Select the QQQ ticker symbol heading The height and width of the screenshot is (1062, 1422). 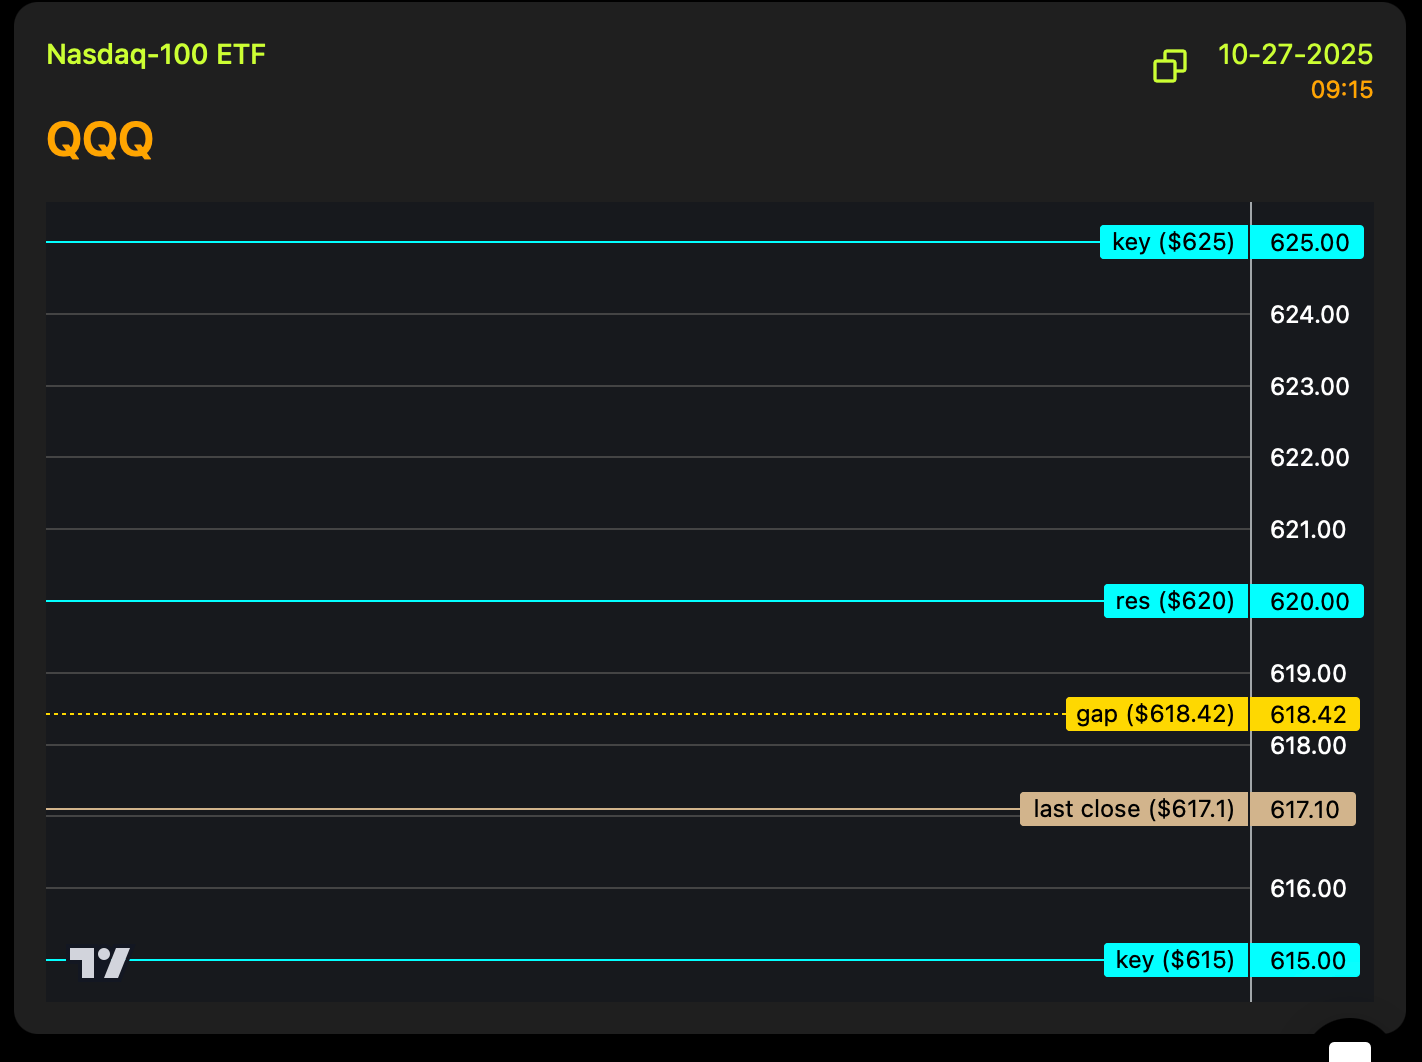click(100, 139)
